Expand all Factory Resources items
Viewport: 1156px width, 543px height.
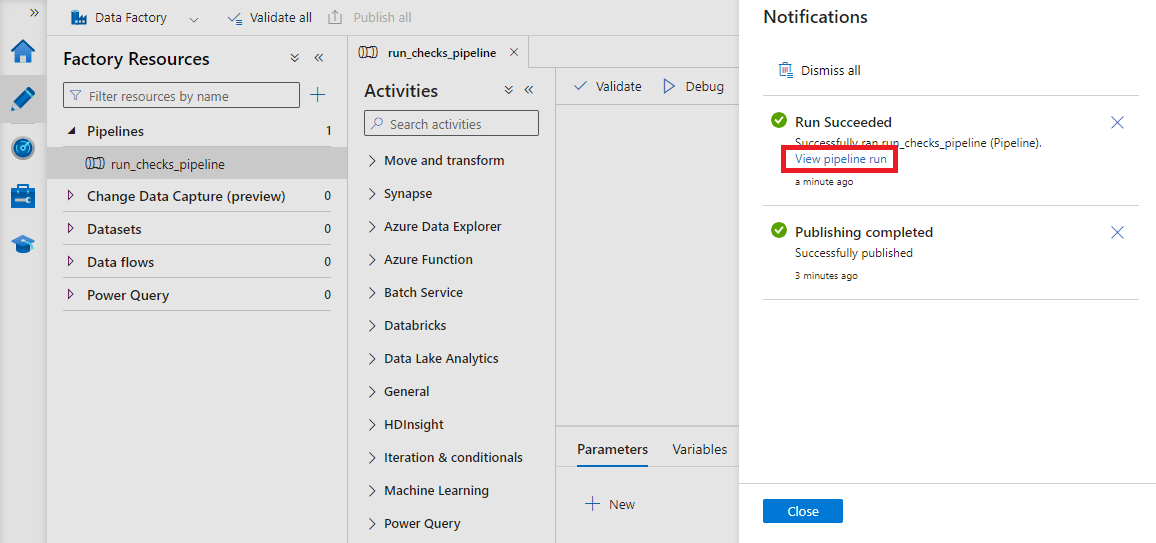[295, 58]
